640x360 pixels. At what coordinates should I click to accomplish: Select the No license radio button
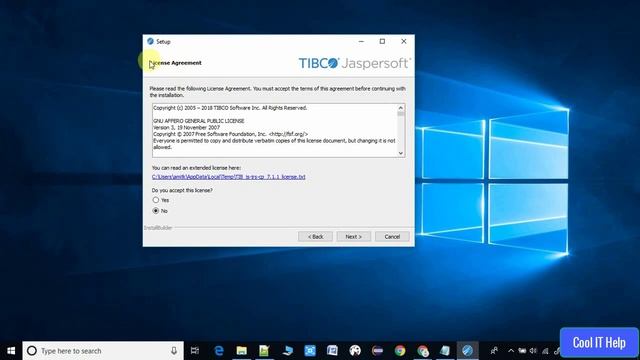[156, 211]
